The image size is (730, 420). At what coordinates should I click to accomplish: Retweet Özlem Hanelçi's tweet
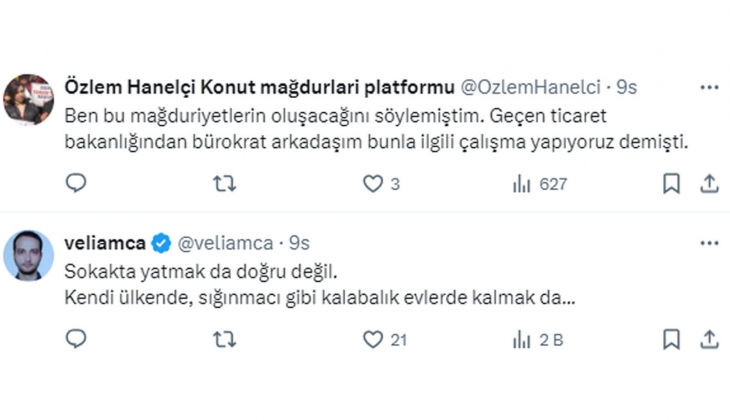click(x=224, y=184)
